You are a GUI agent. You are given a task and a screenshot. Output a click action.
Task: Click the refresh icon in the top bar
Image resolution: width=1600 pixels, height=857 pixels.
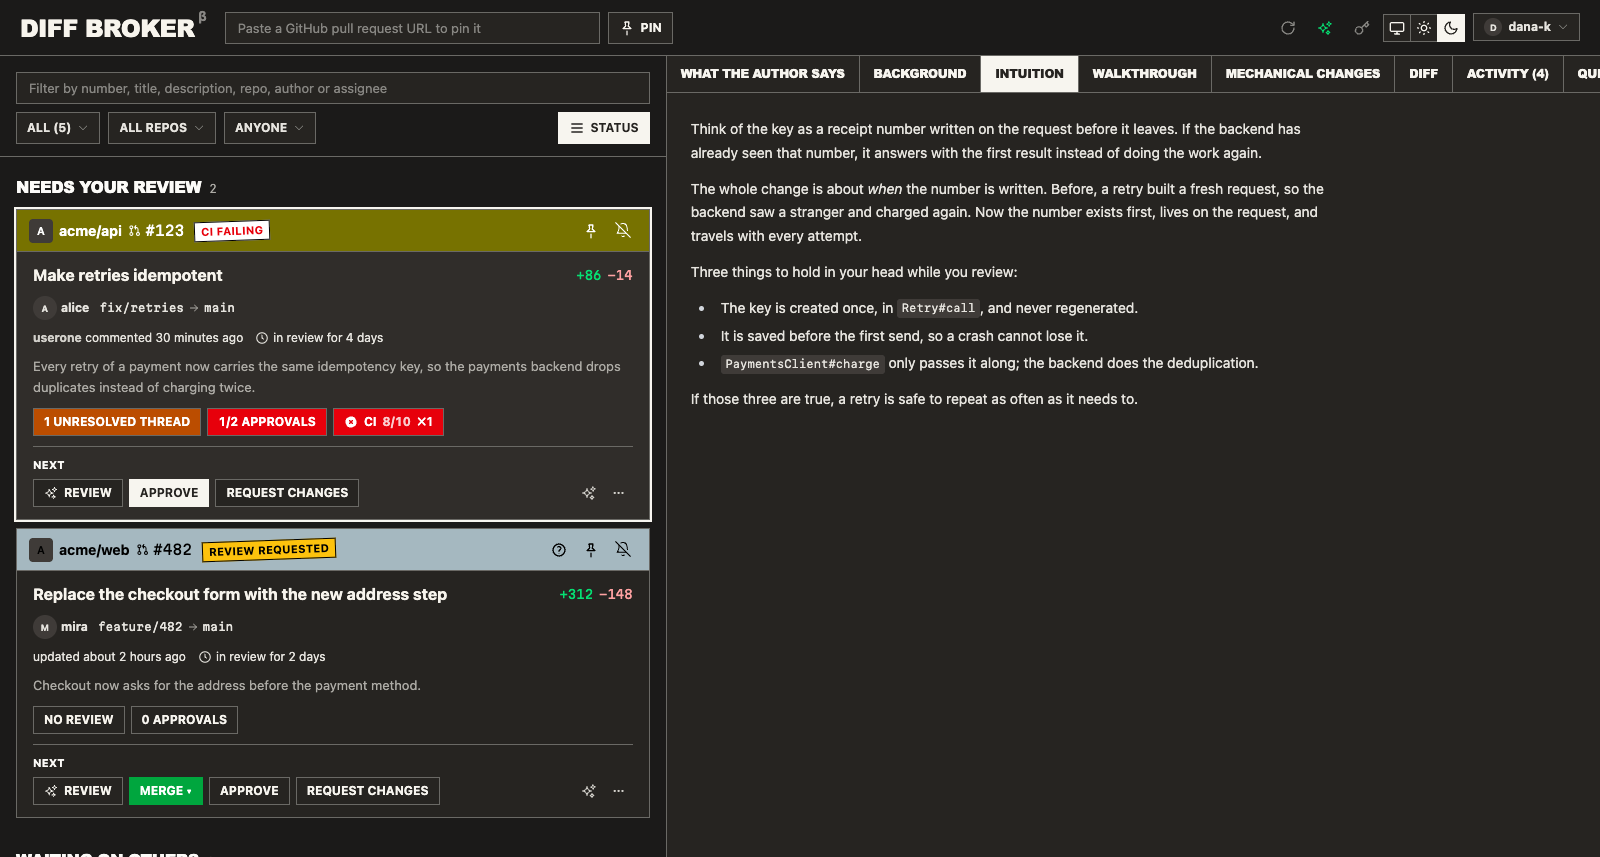click(x=1288, y=28)
